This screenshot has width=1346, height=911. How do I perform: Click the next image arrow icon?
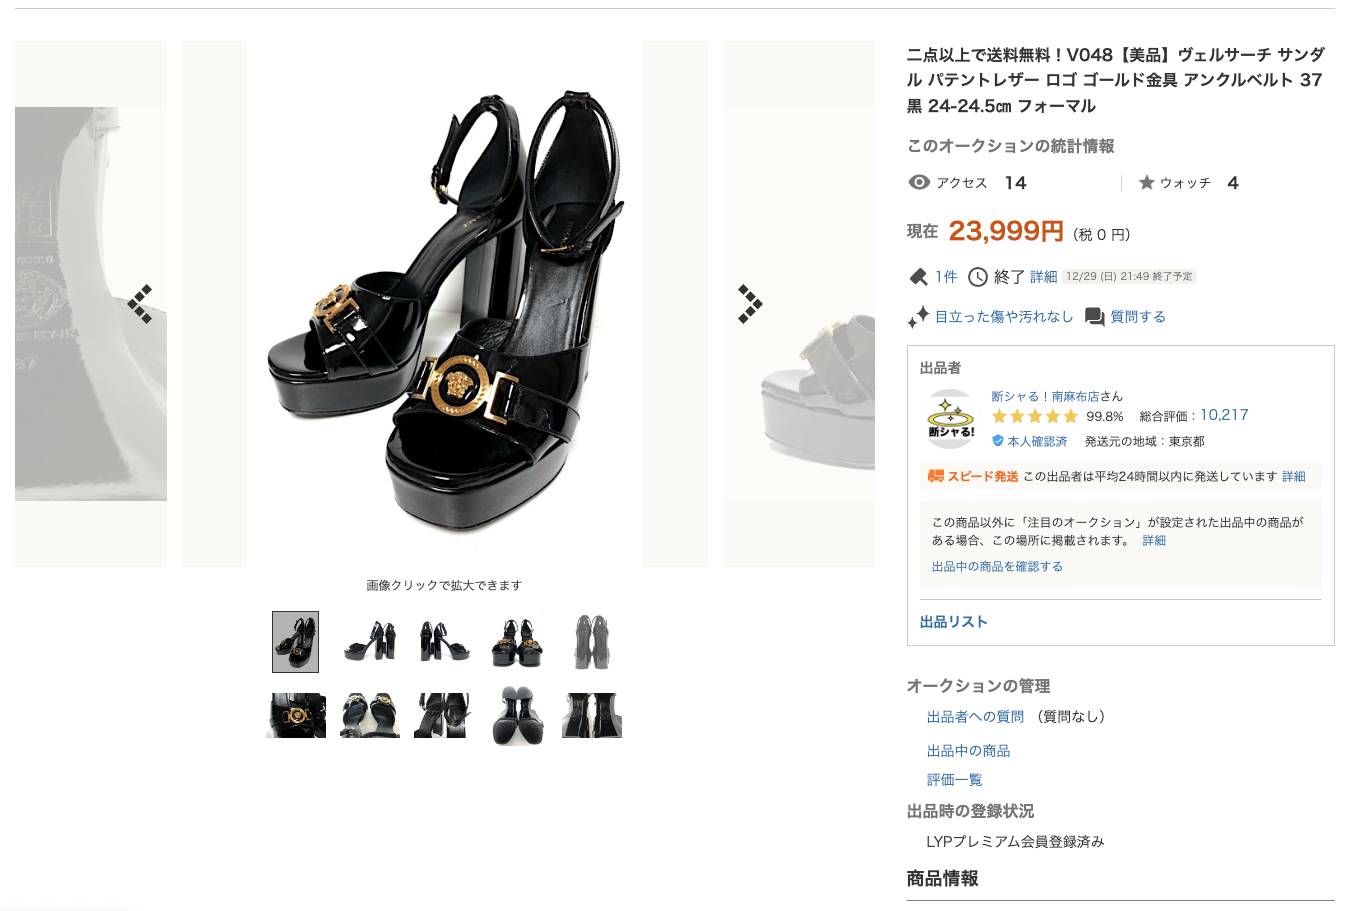[750, 304]
